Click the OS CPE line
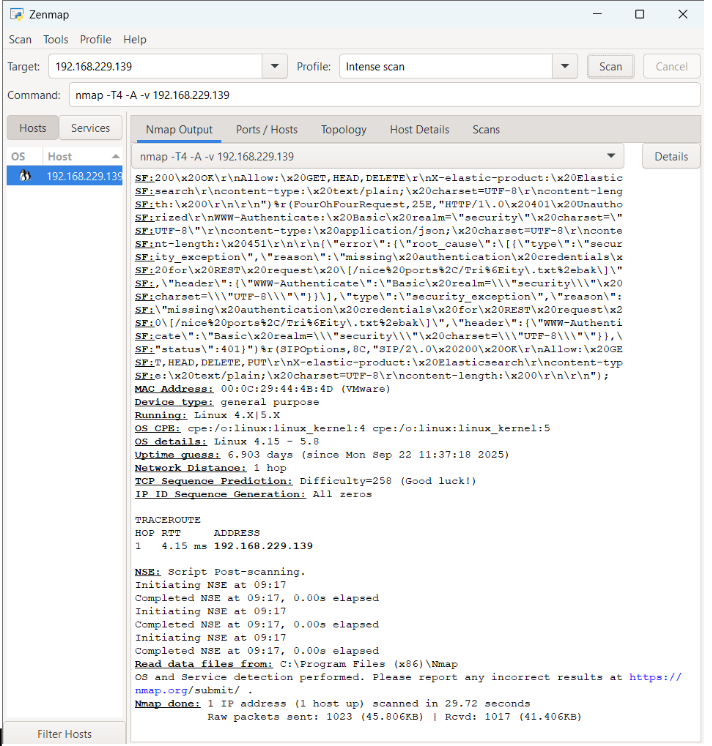The height and width of the screenshot is (746, 712). tap(342, 428)
